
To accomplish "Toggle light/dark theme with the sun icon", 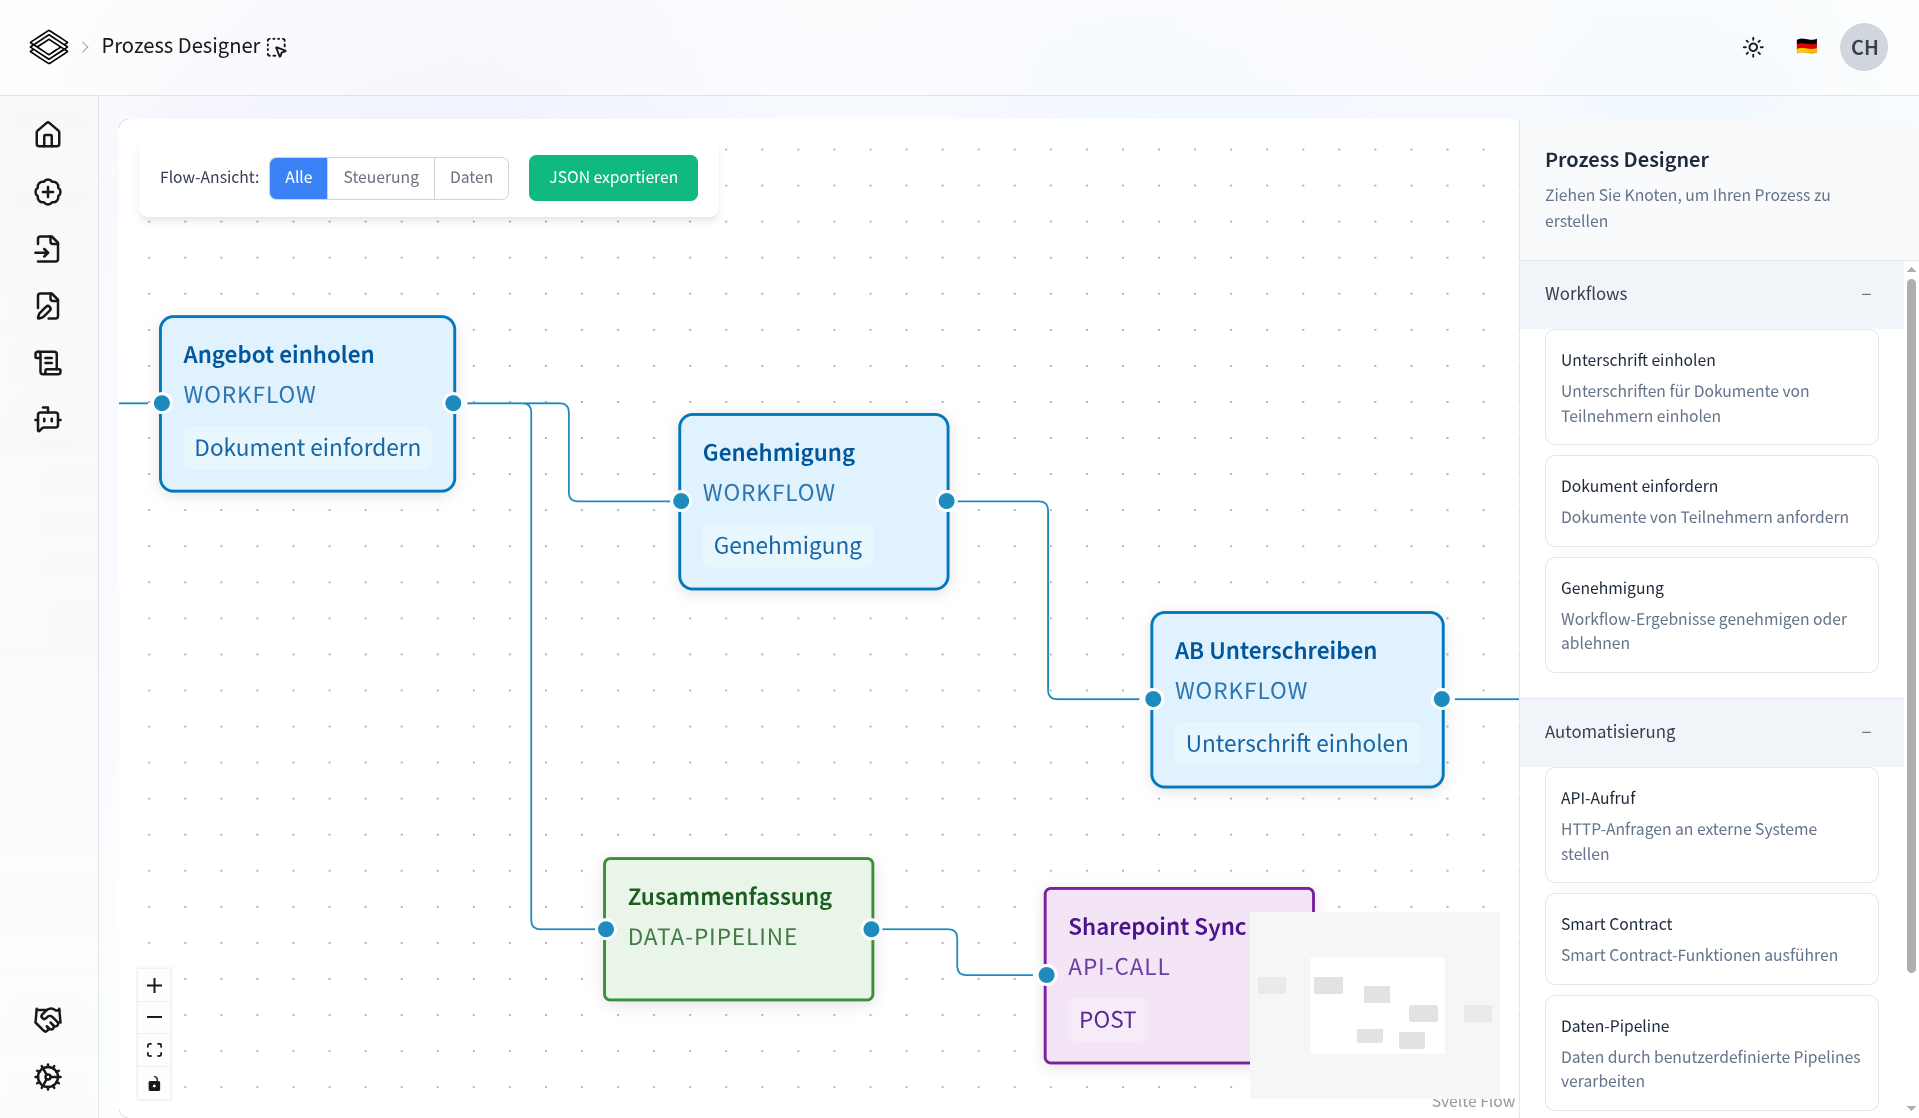I will click(x=1753, y=47).
